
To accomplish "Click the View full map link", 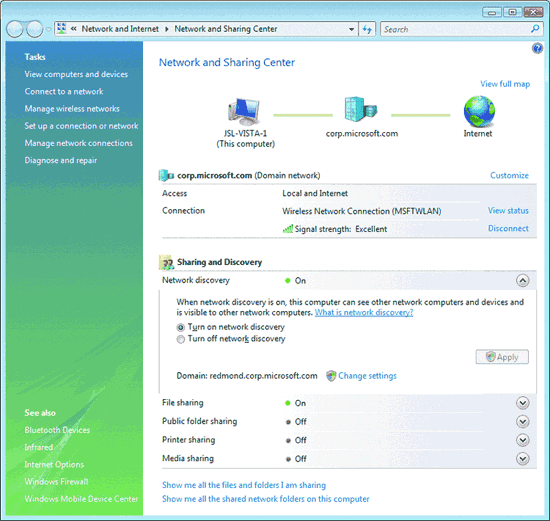I will click(505, 84).
